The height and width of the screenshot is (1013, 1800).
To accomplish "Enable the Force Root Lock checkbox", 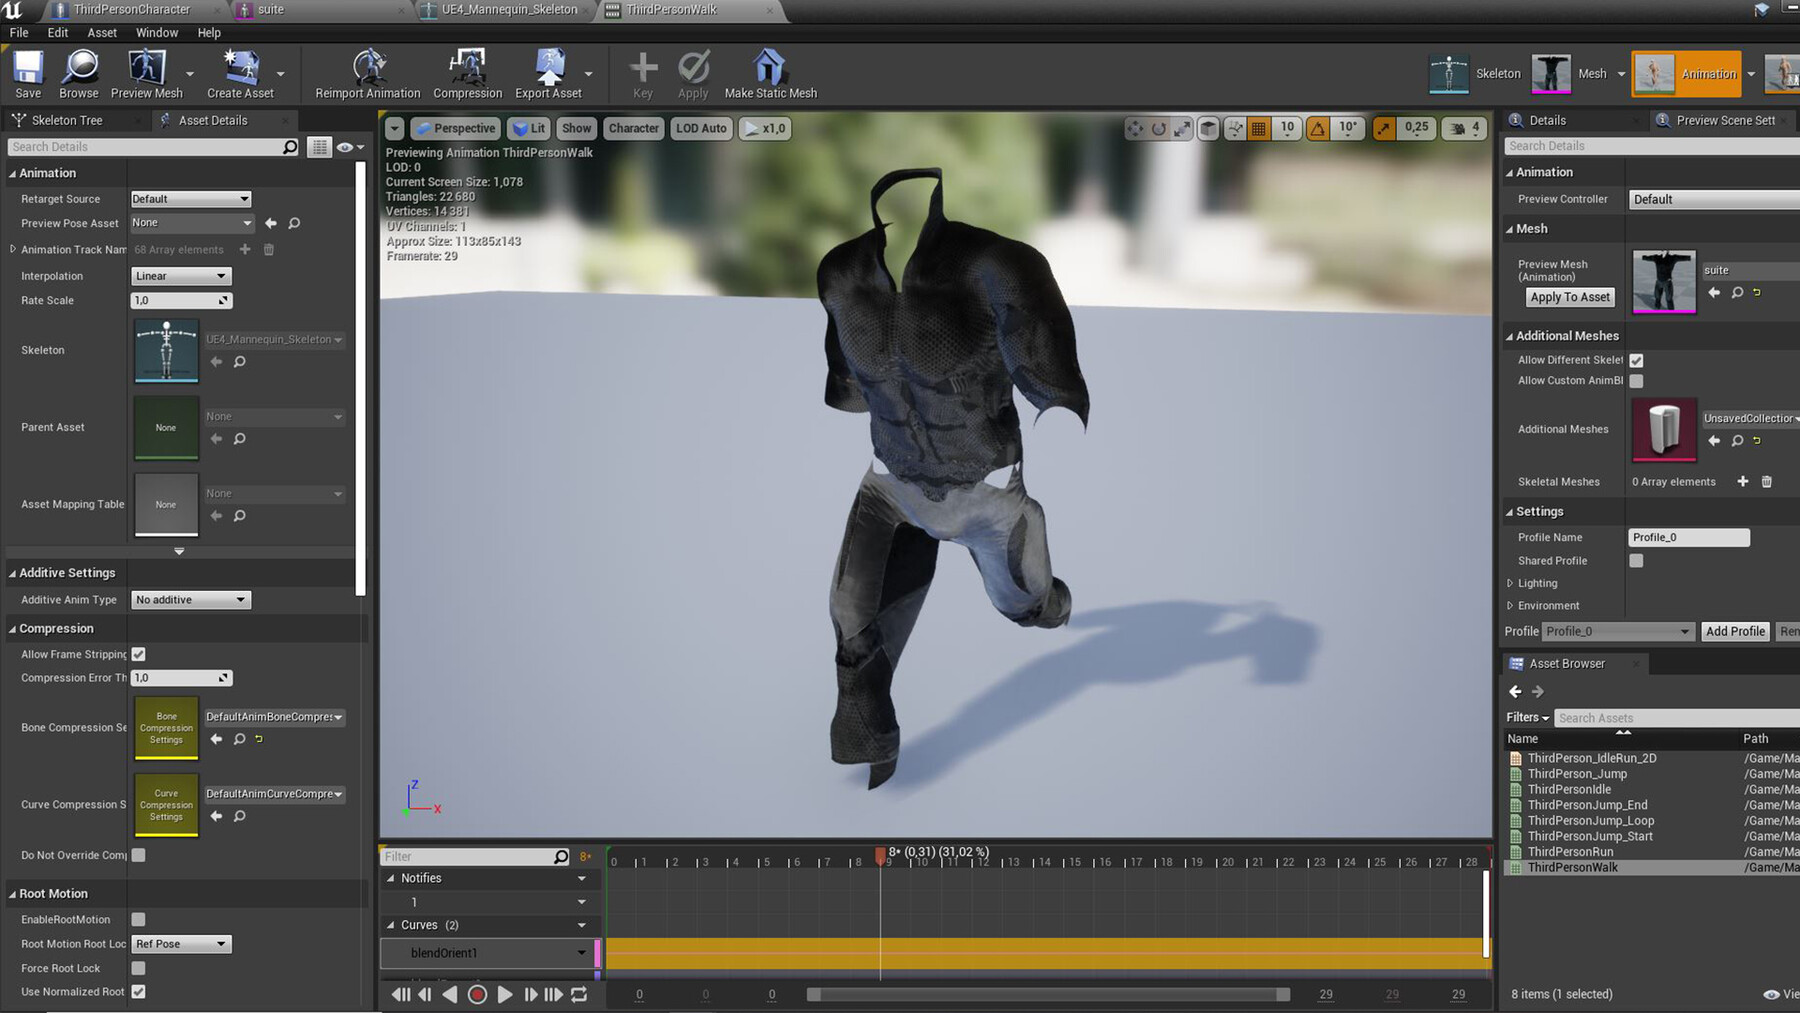I will pyautogui.click(x=139, y=968).
